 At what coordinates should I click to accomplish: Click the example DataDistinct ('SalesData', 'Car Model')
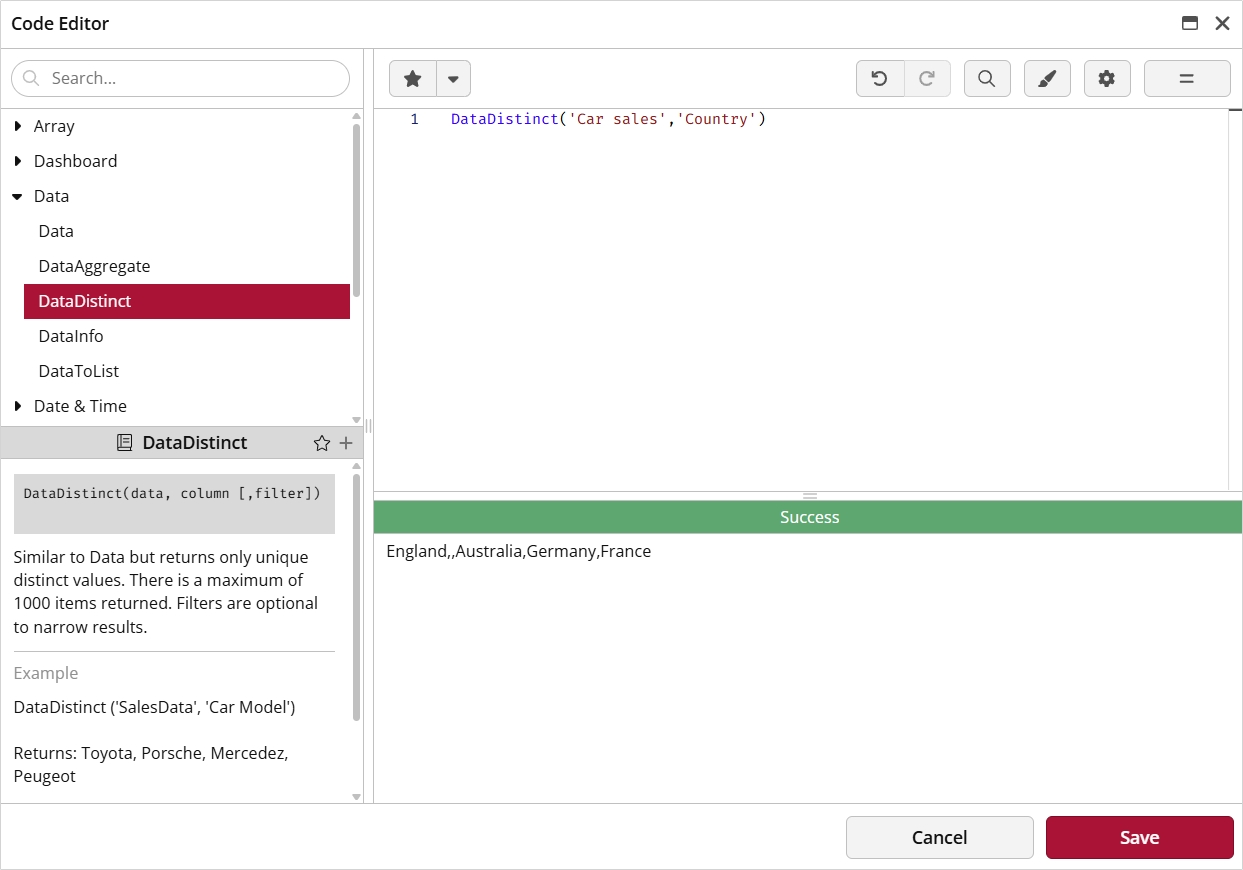coord(154,707)
